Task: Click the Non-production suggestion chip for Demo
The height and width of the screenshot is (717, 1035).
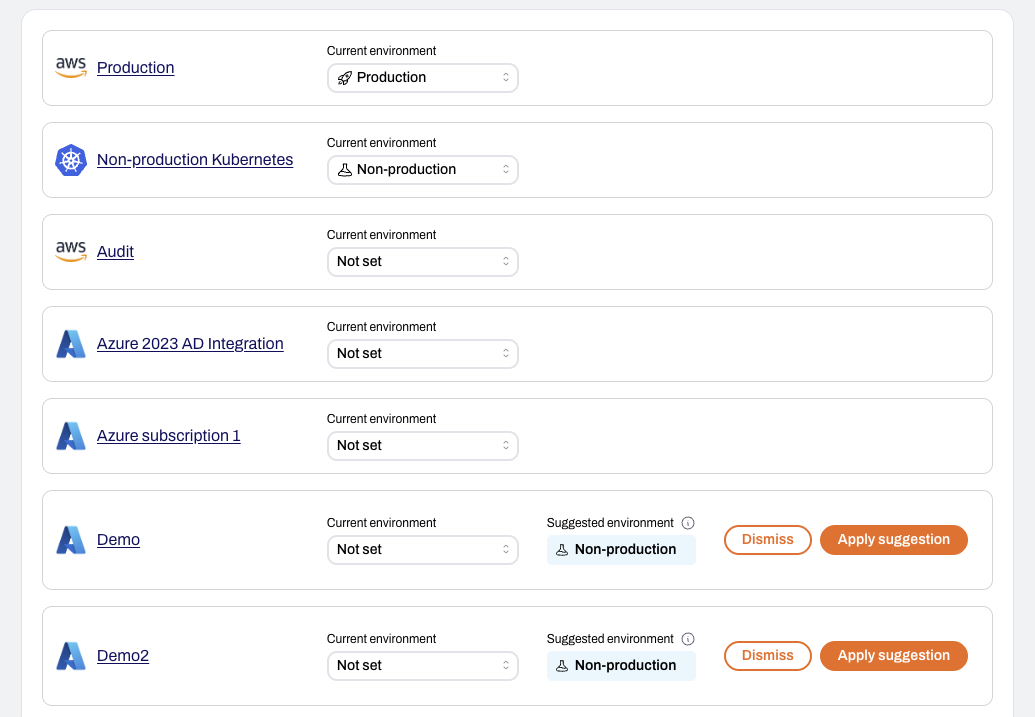Action: 621,549
